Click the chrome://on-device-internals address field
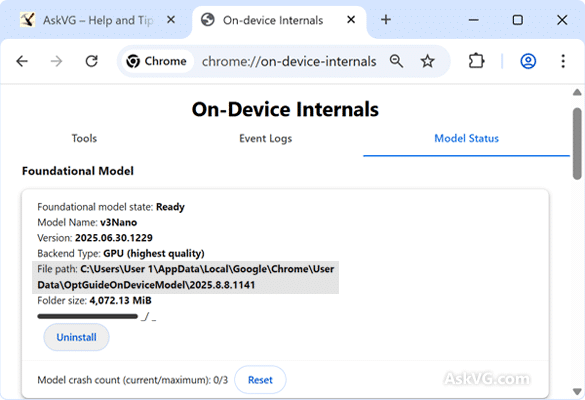 289,61
